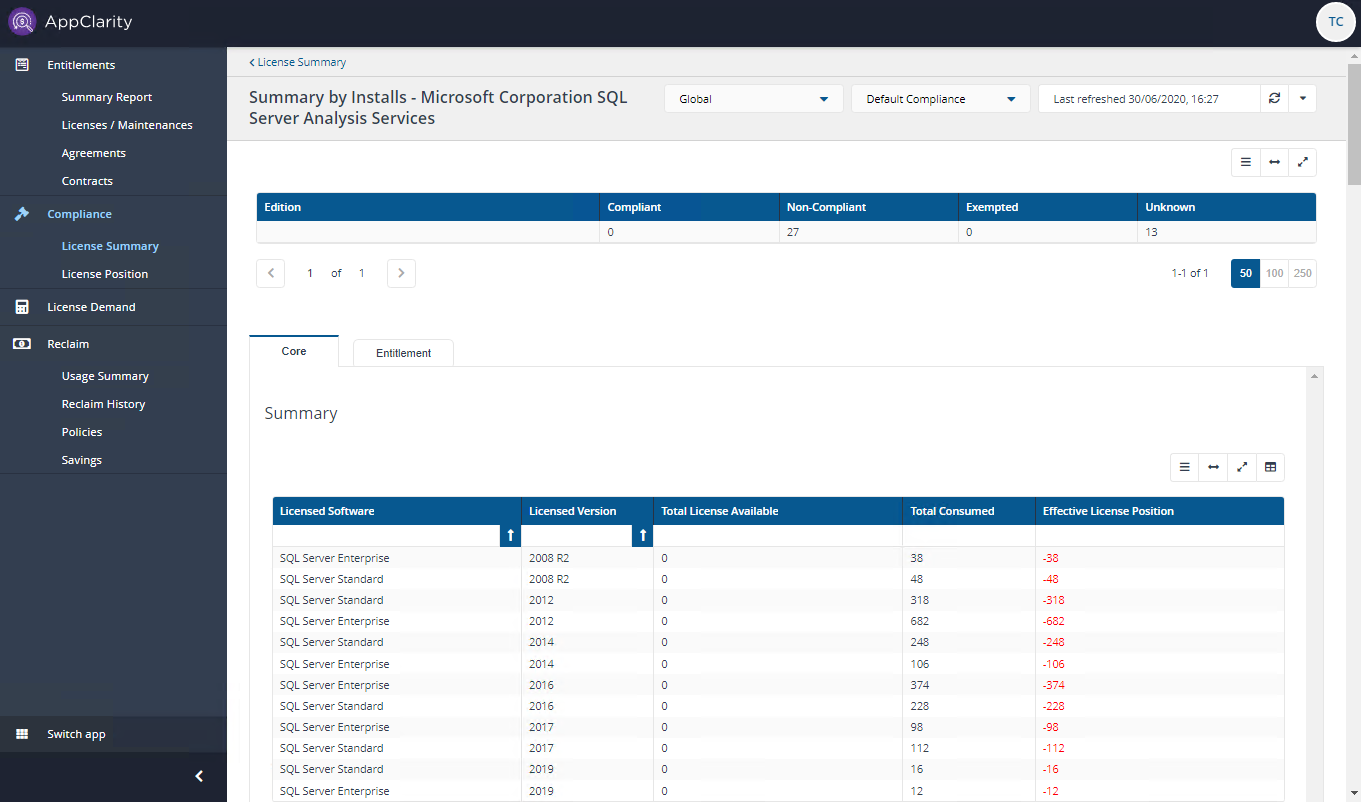The height and width of the screenshot is (802, 1361).
Task: Open the TC user avatar menu
Action: point(1335,22)
